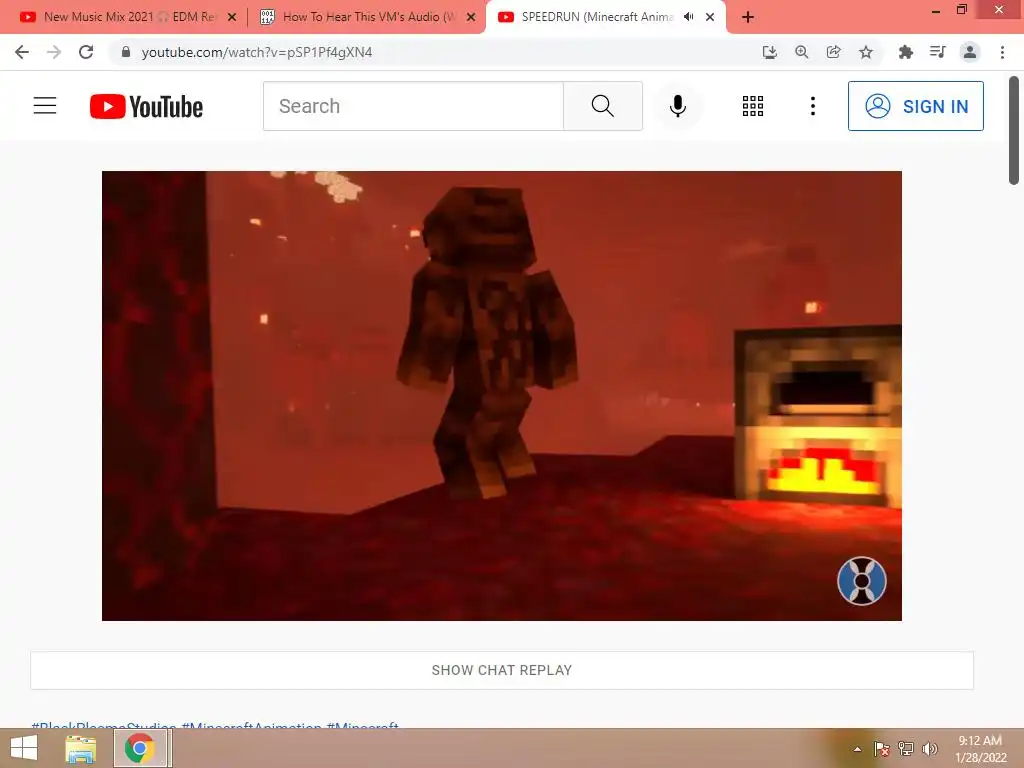
Task: Open the volume speaker tray icon
Action: 930,749
